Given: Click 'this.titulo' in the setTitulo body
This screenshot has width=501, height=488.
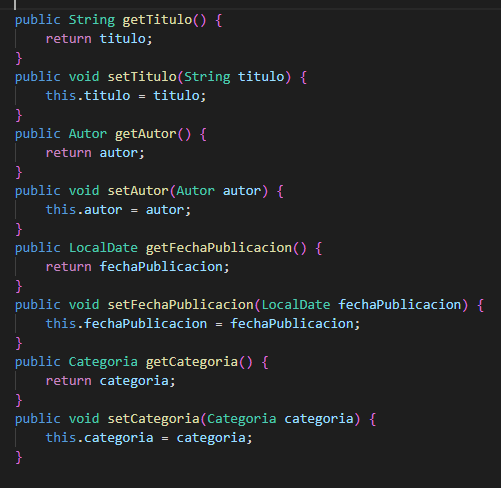Looking at the screenshot, I should click(88, 96).
